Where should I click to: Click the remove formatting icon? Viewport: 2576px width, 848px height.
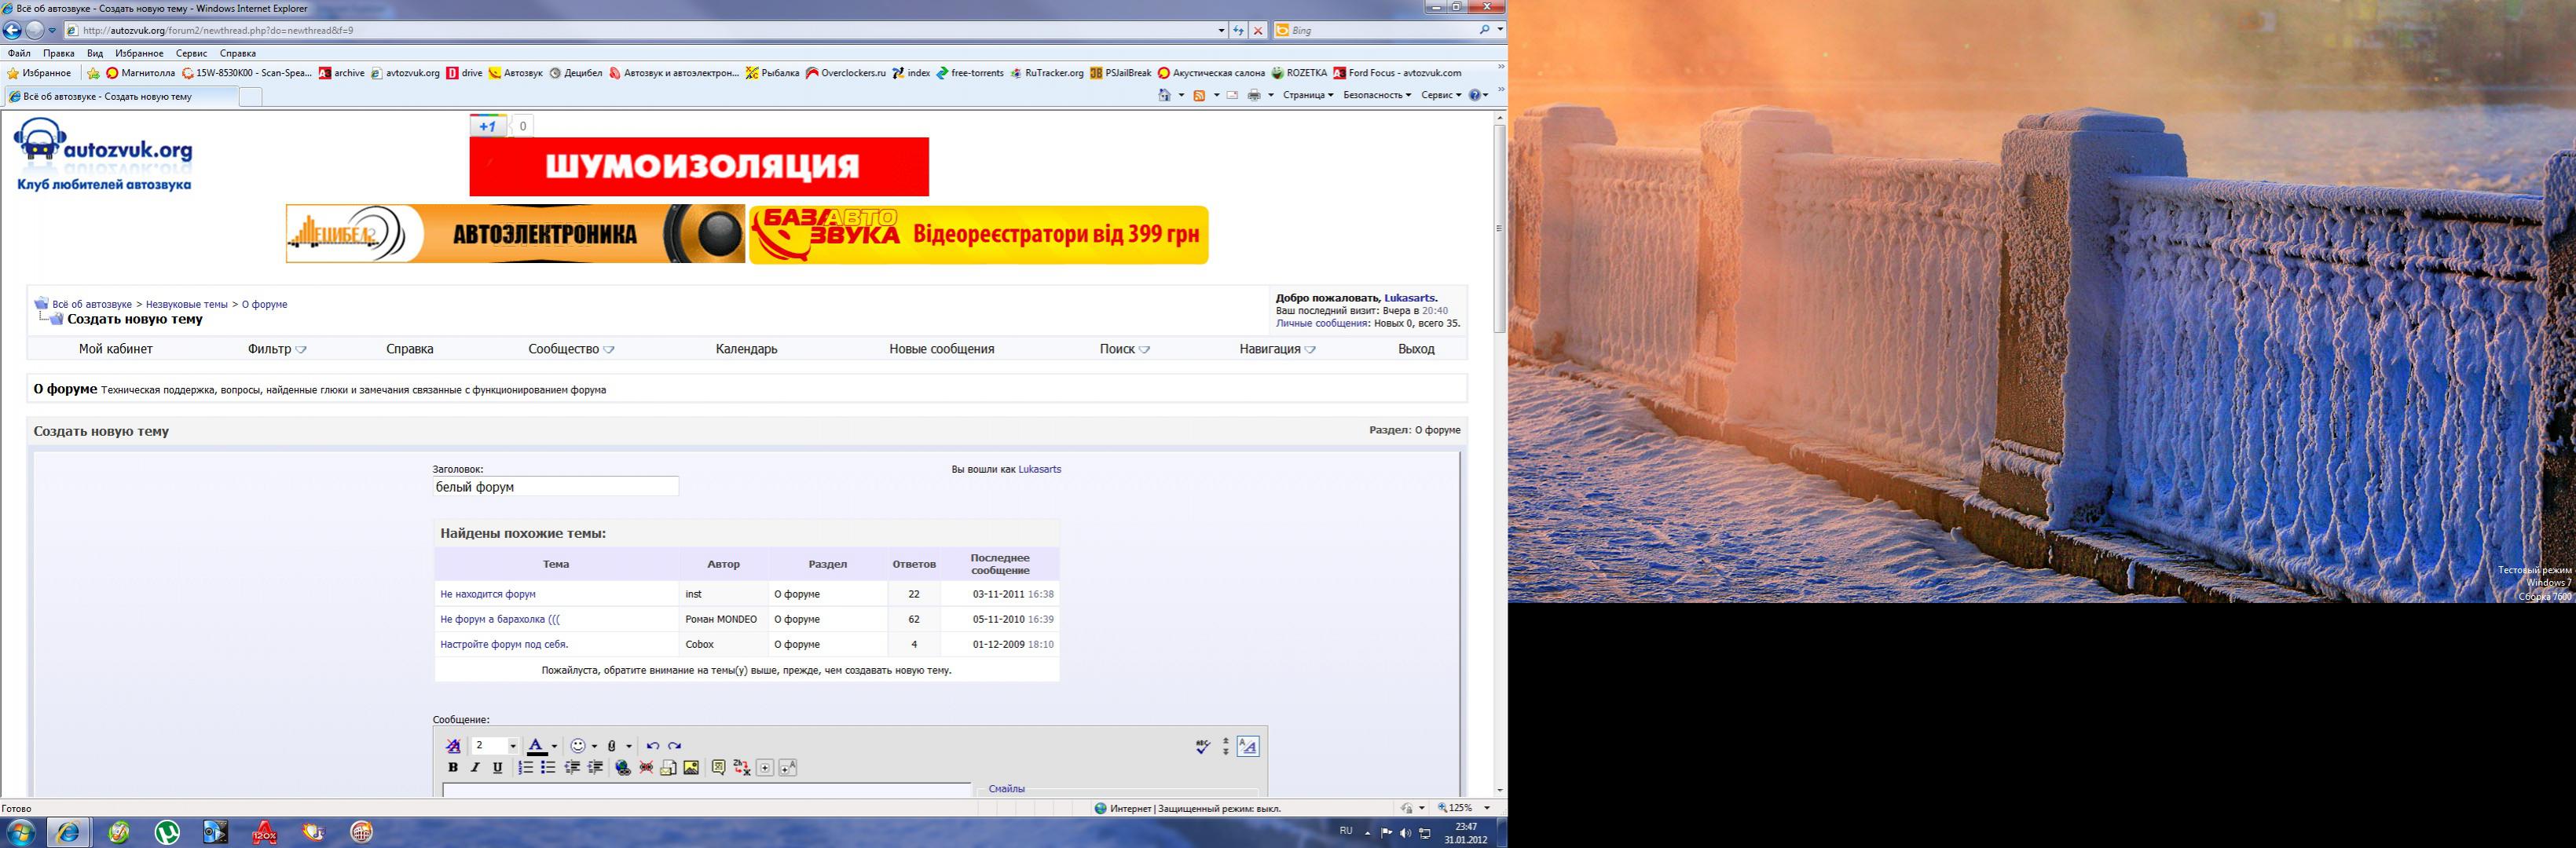[x=453, y=745]
